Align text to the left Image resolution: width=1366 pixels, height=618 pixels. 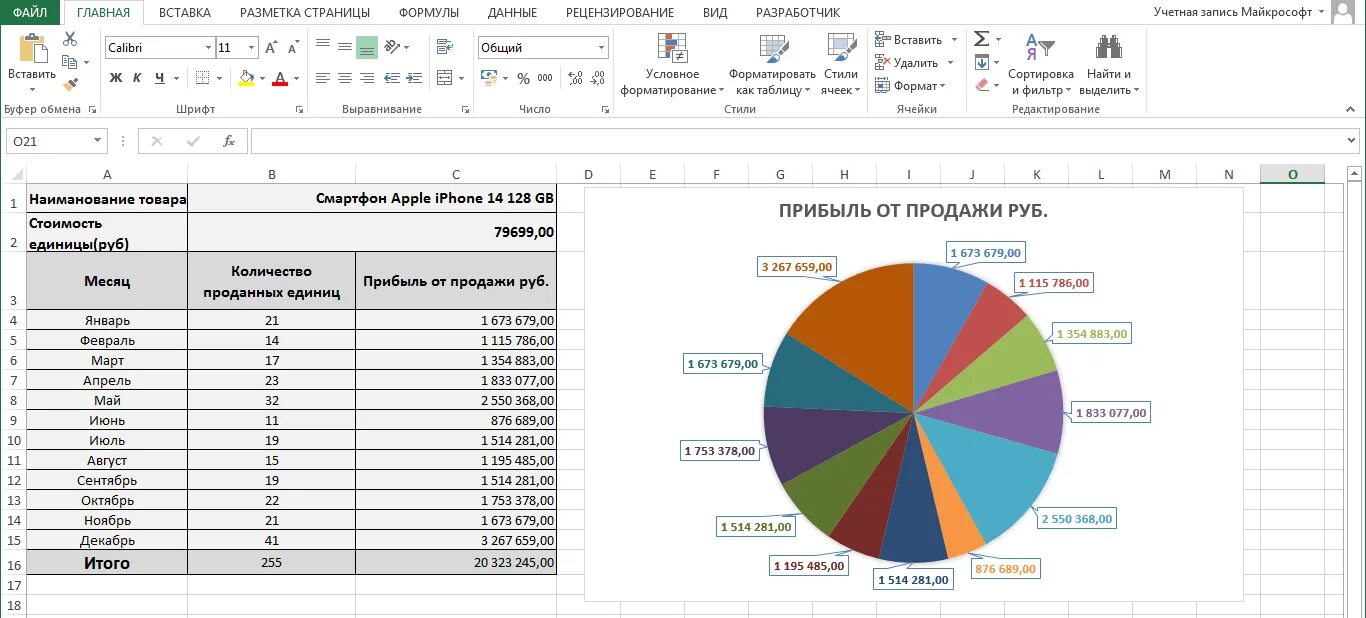point(323,78)
